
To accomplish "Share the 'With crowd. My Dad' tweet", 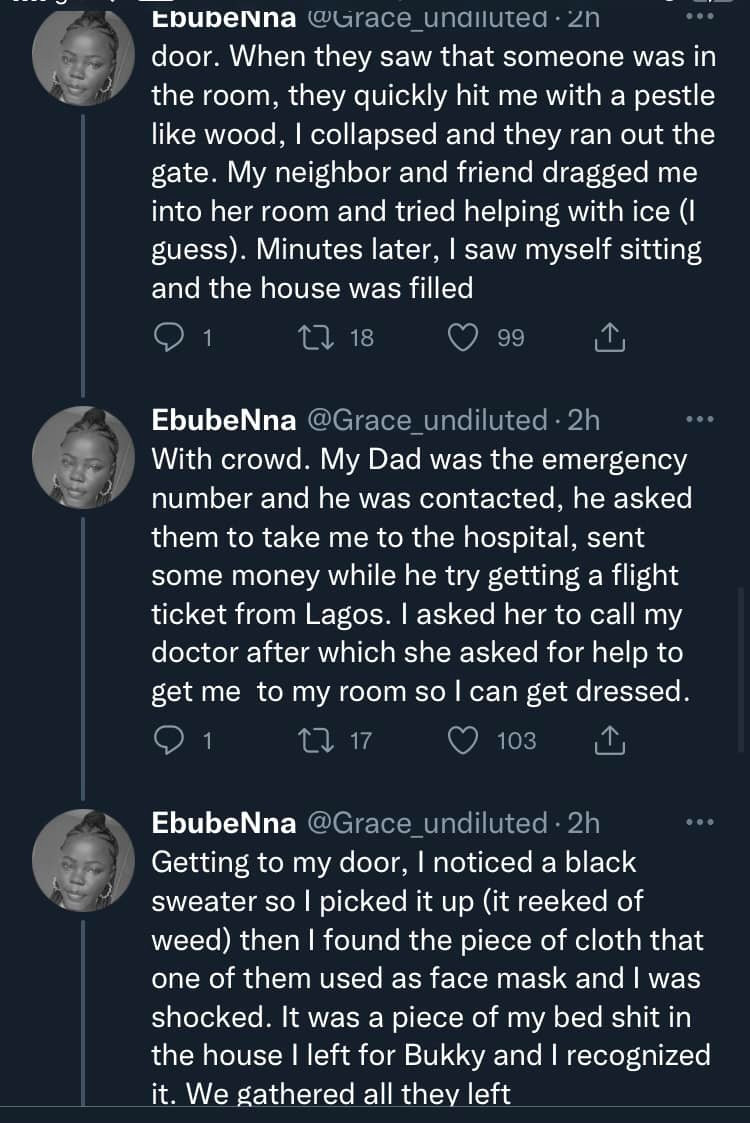I will click(610, 741).
